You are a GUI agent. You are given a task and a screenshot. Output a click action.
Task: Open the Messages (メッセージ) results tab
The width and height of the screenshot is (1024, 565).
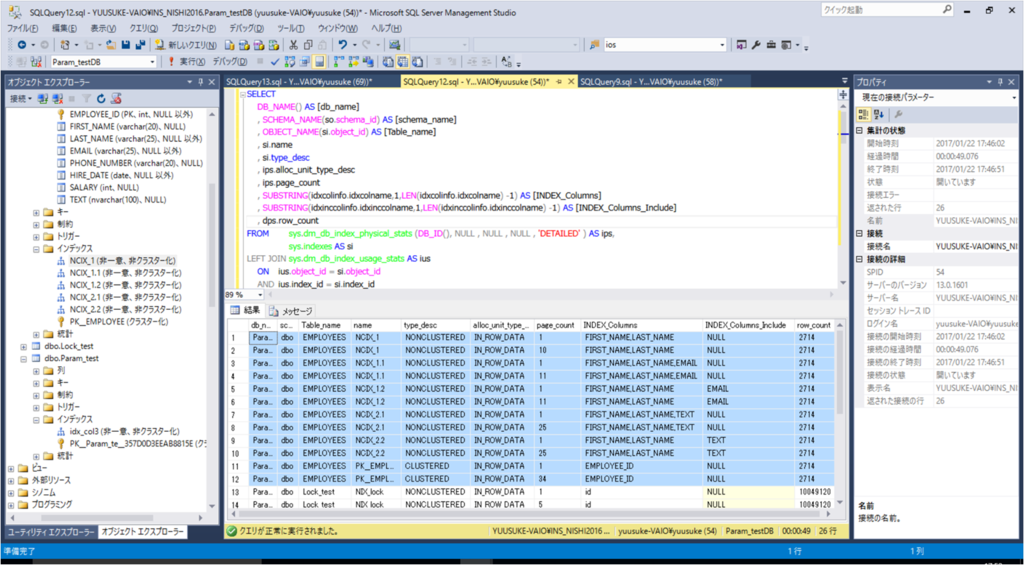point(291,311)
